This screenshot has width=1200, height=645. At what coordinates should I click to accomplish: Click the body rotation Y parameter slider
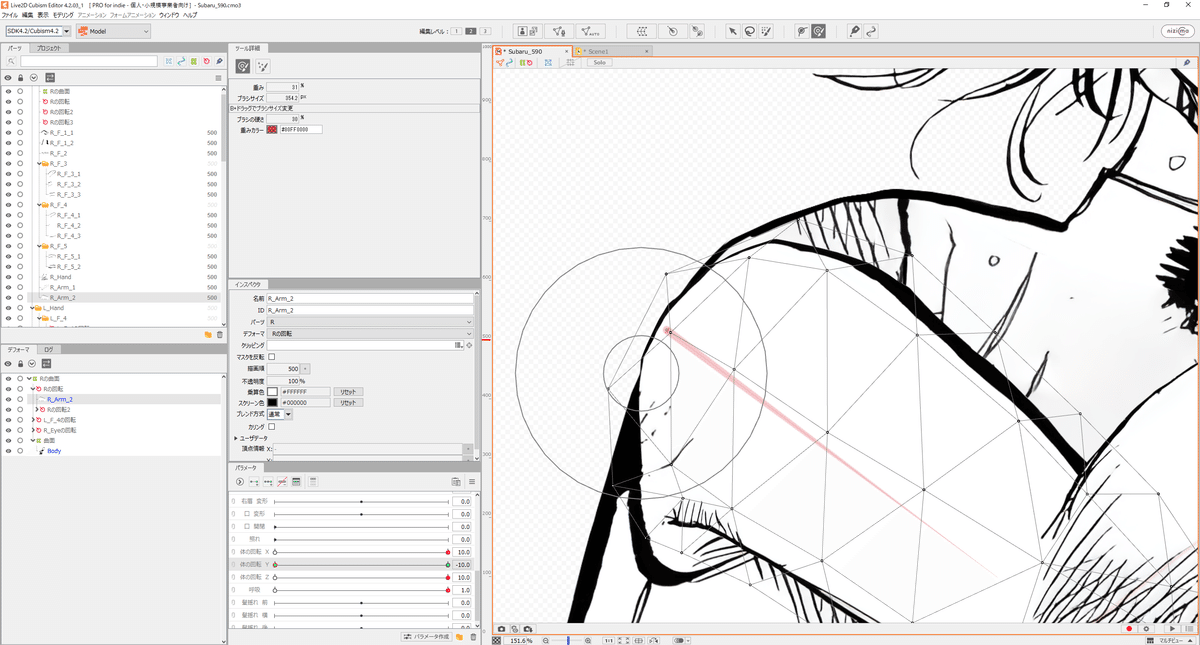361,565
